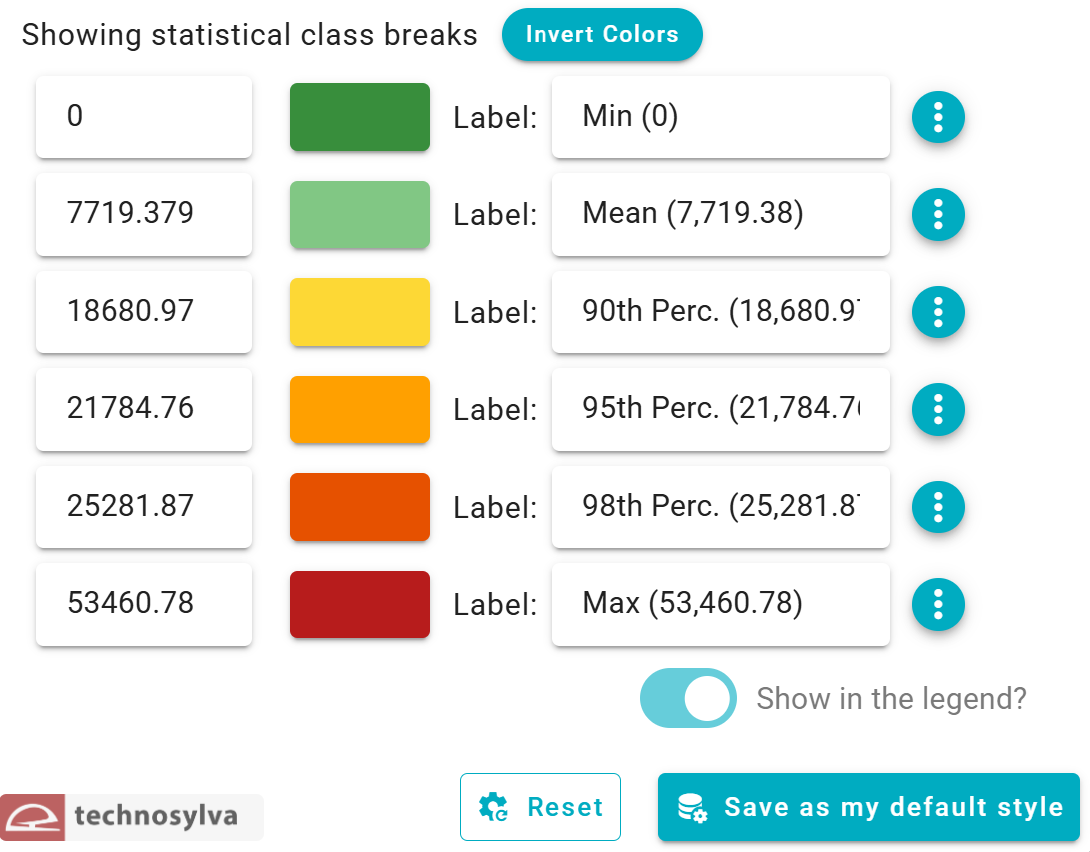Edit the Min (0) label field
1090x852 pixels.
(720, 117)
